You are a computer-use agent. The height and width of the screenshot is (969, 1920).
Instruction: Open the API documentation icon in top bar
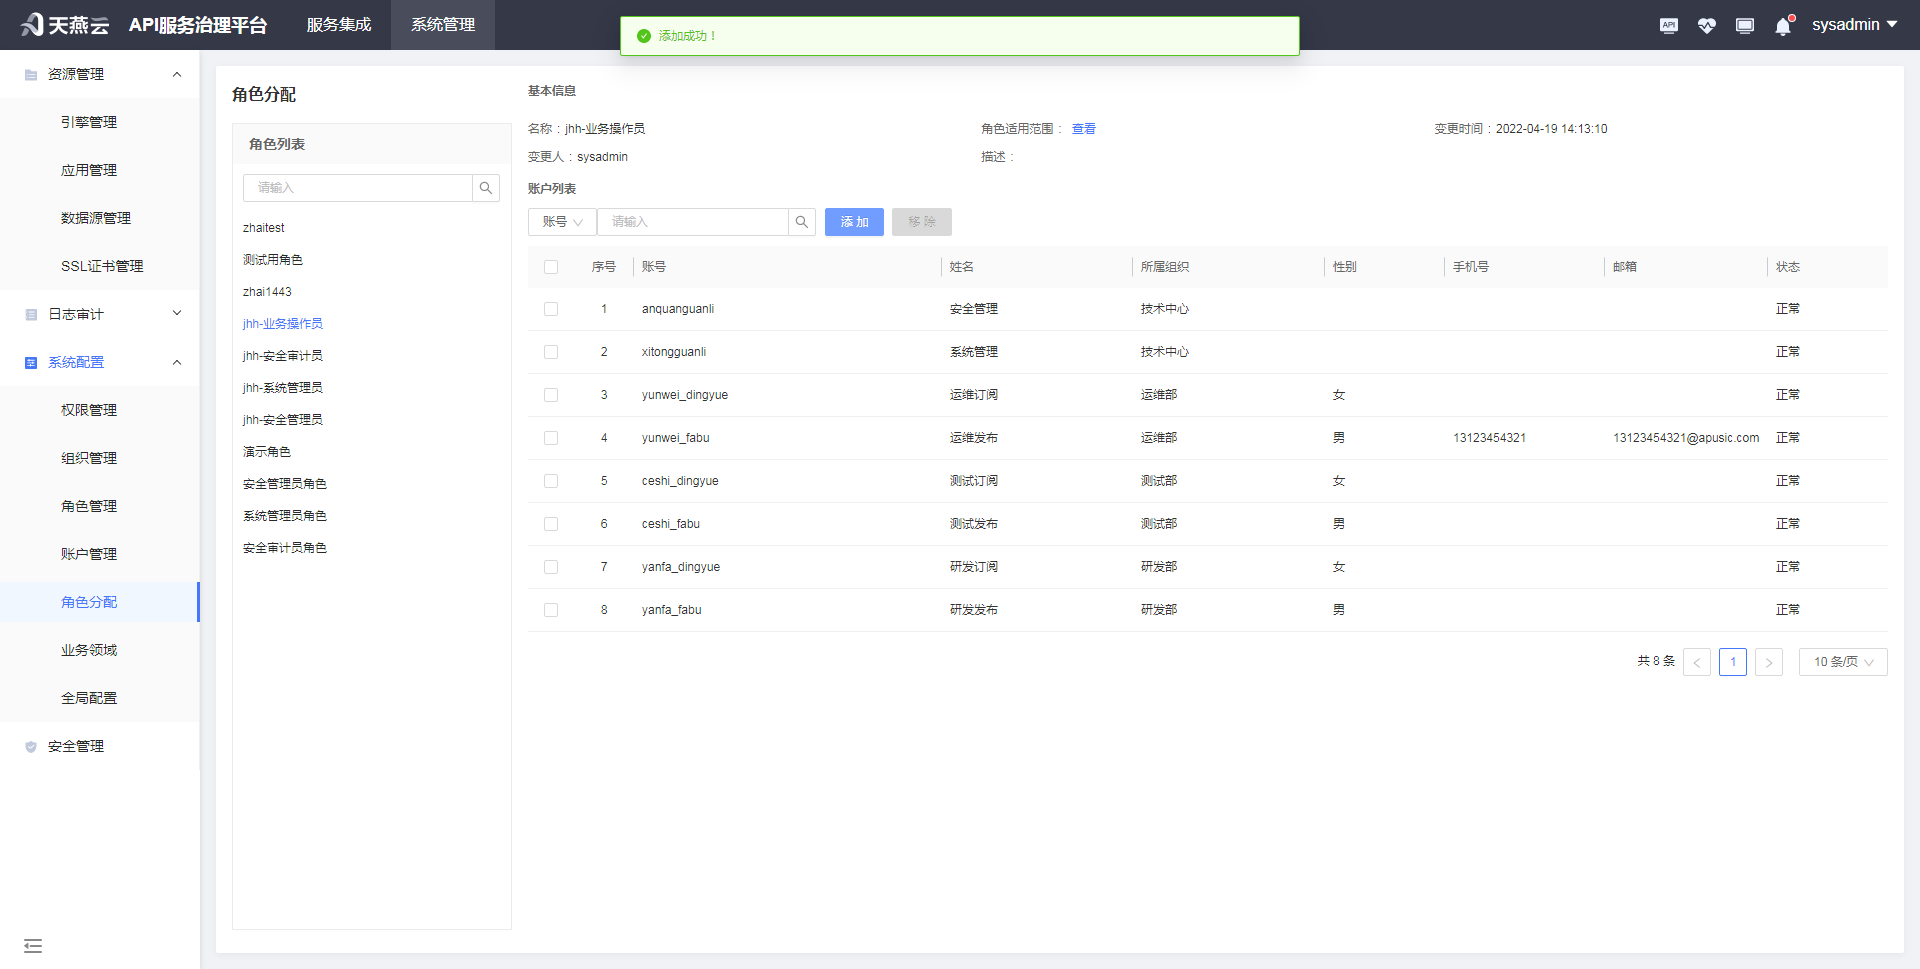click(1668, 25)
